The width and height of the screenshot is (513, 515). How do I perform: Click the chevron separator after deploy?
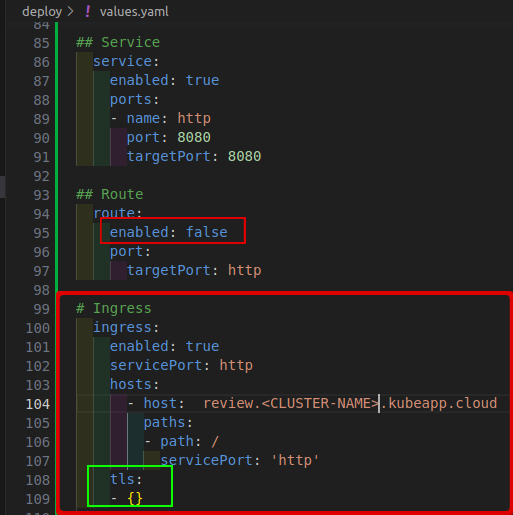[x=70, y=12]
